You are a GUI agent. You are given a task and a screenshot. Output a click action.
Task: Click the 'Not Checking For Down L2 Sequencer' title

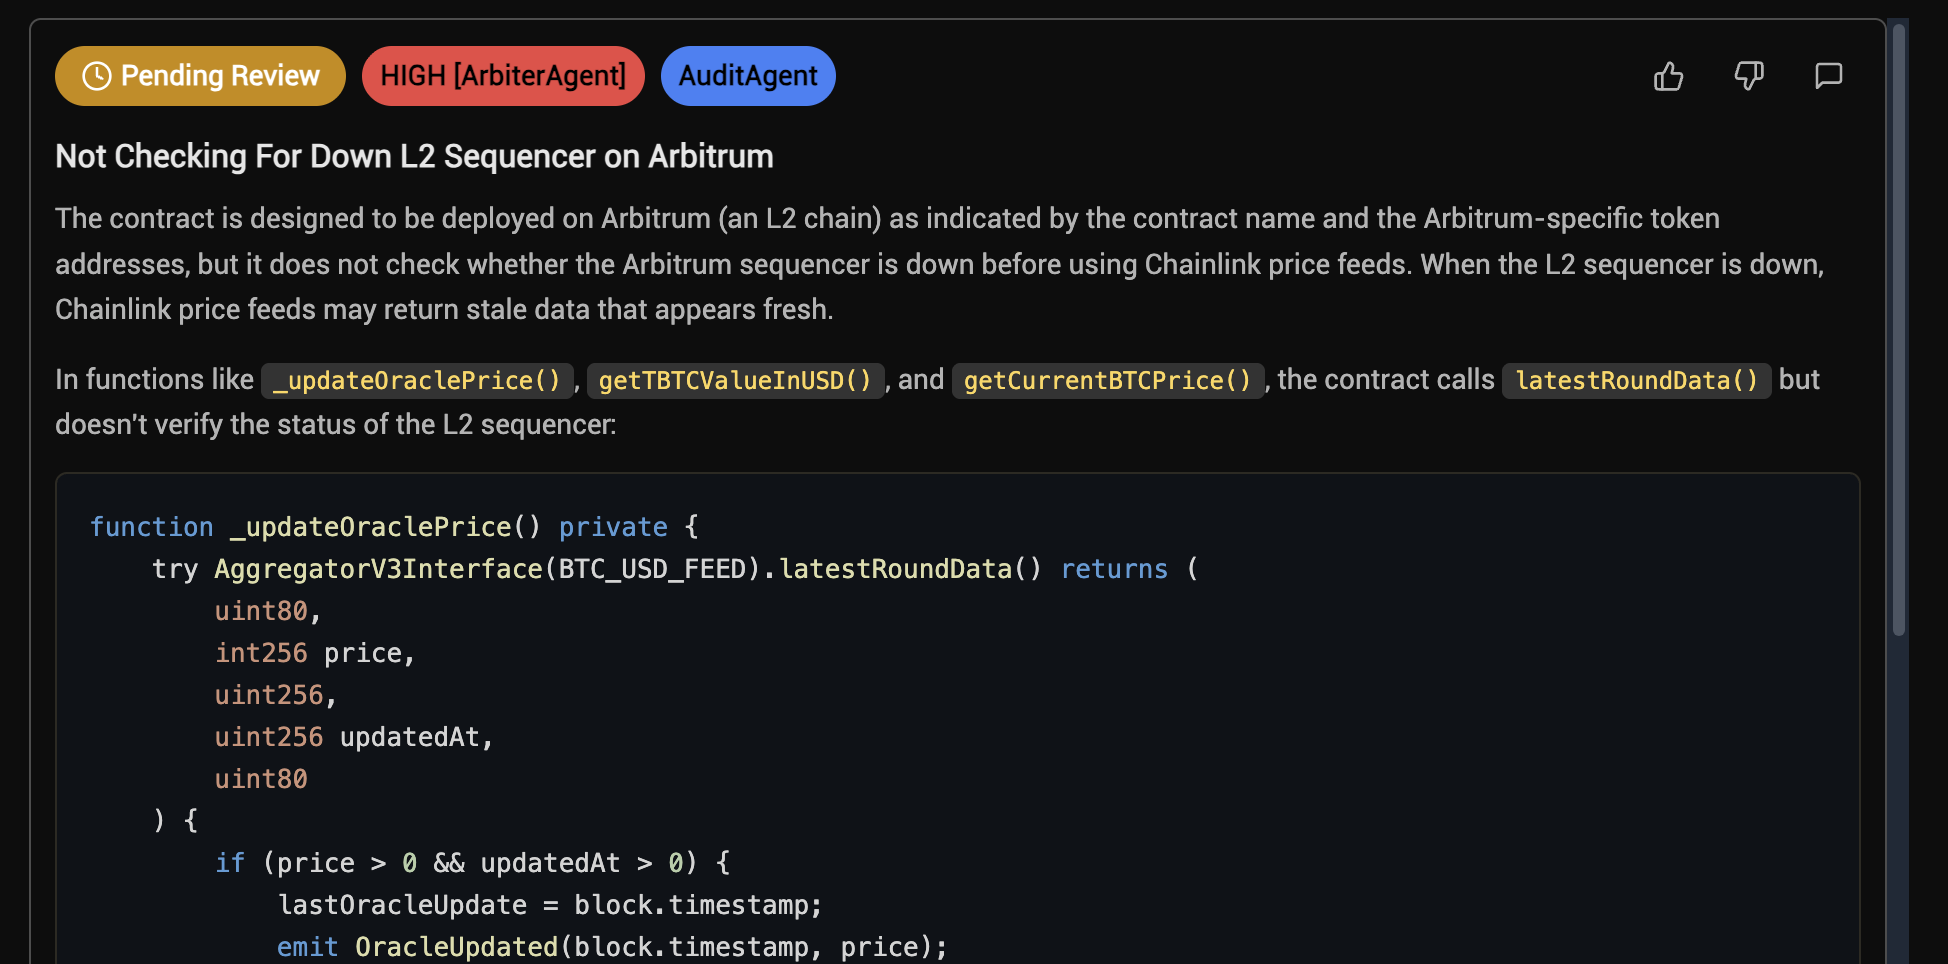(414, 157)
